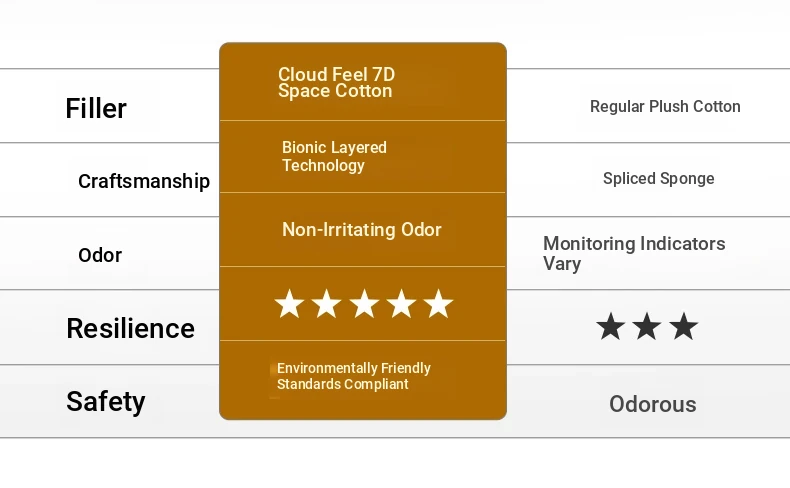Click the Non-Irritating Odor text

[362, 230]
